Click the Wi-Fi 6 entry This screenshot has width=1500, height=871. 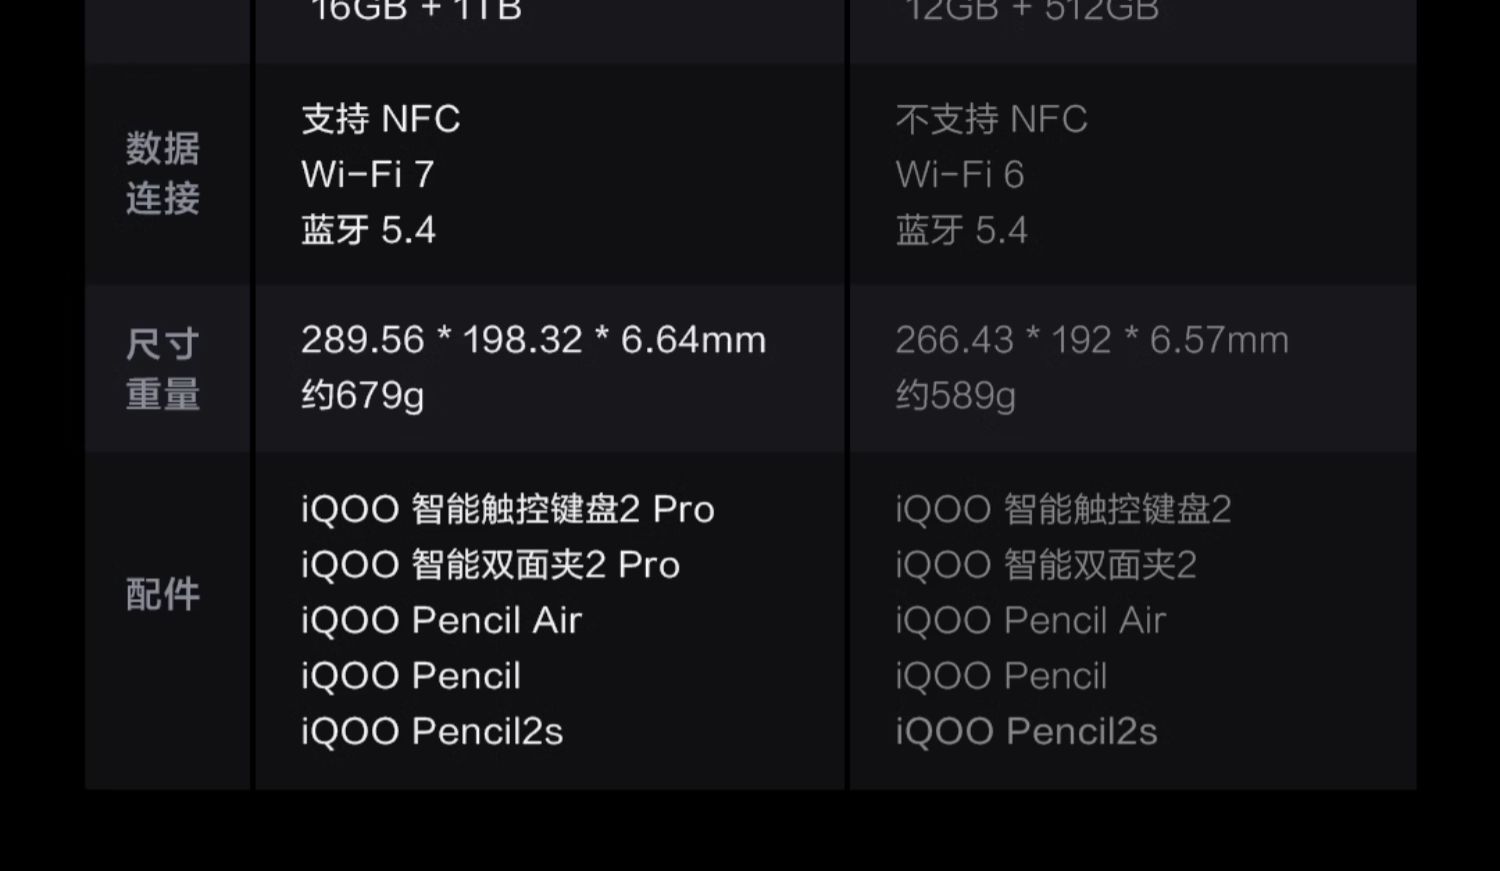(x=960, y=174)
